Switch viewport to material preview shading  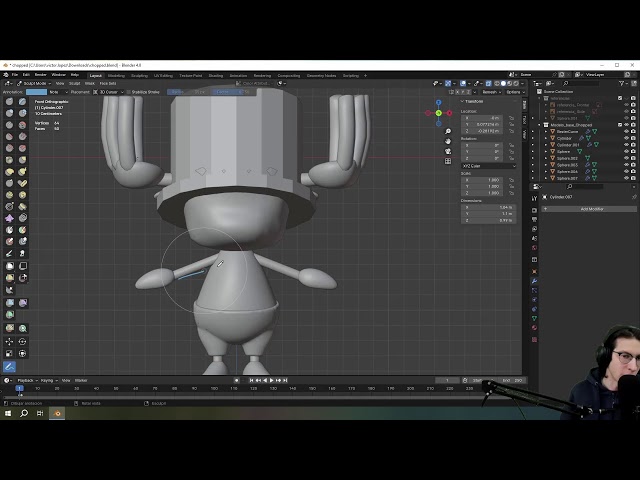510,83
